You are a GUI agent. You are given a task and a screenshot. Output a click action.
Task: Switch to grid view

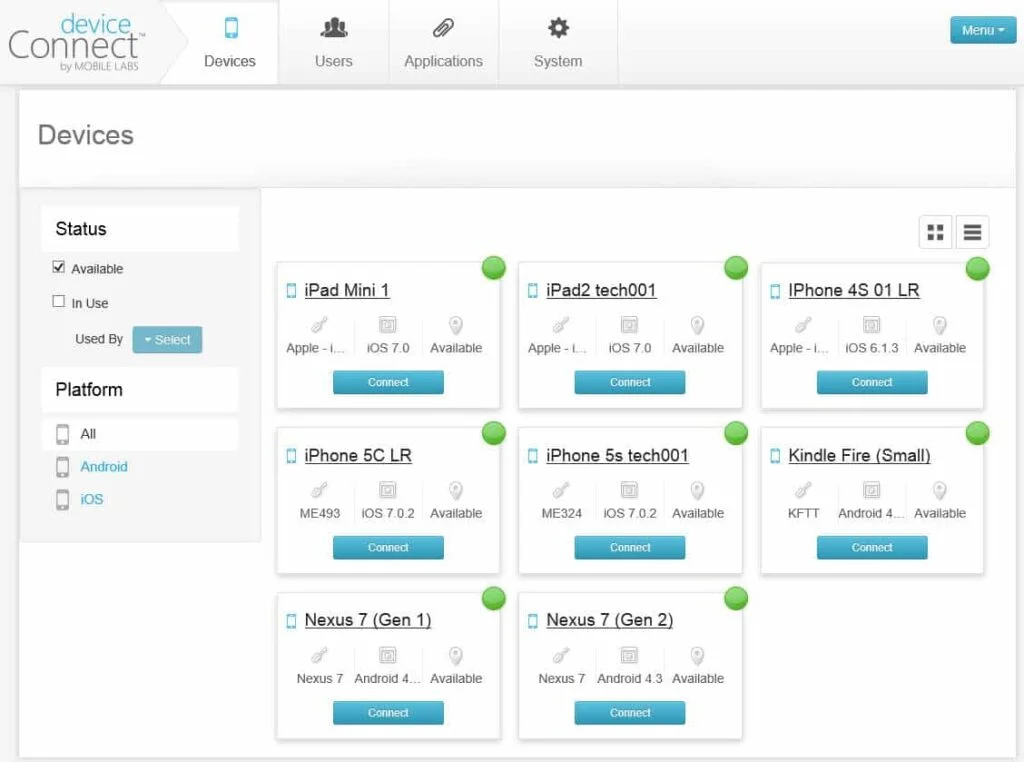tap(935, 232)
